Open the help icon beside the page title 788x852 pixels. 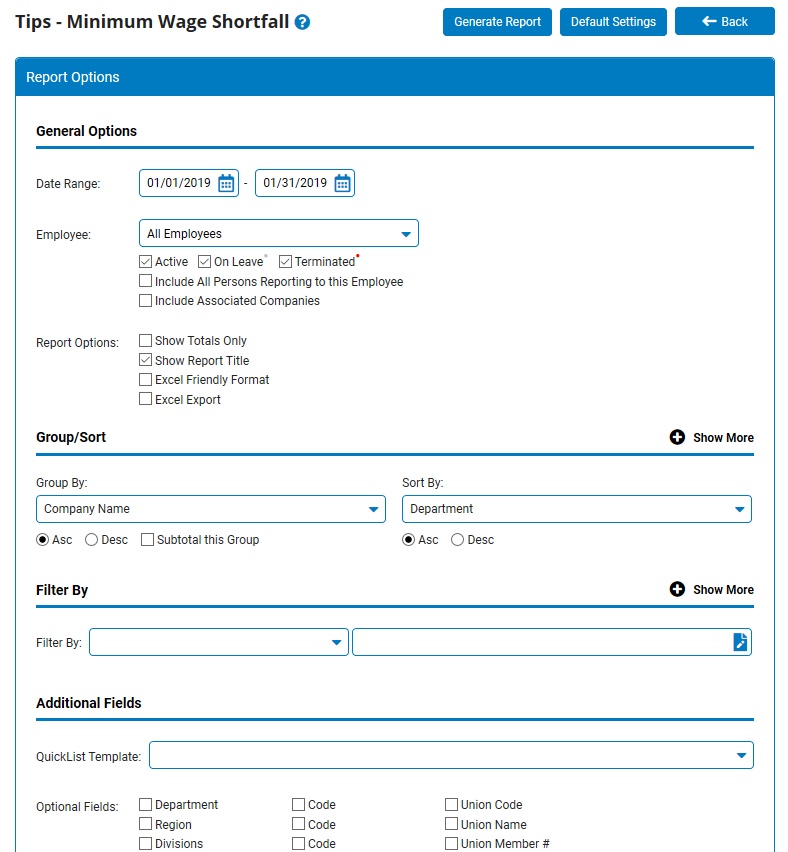[302, 22]
